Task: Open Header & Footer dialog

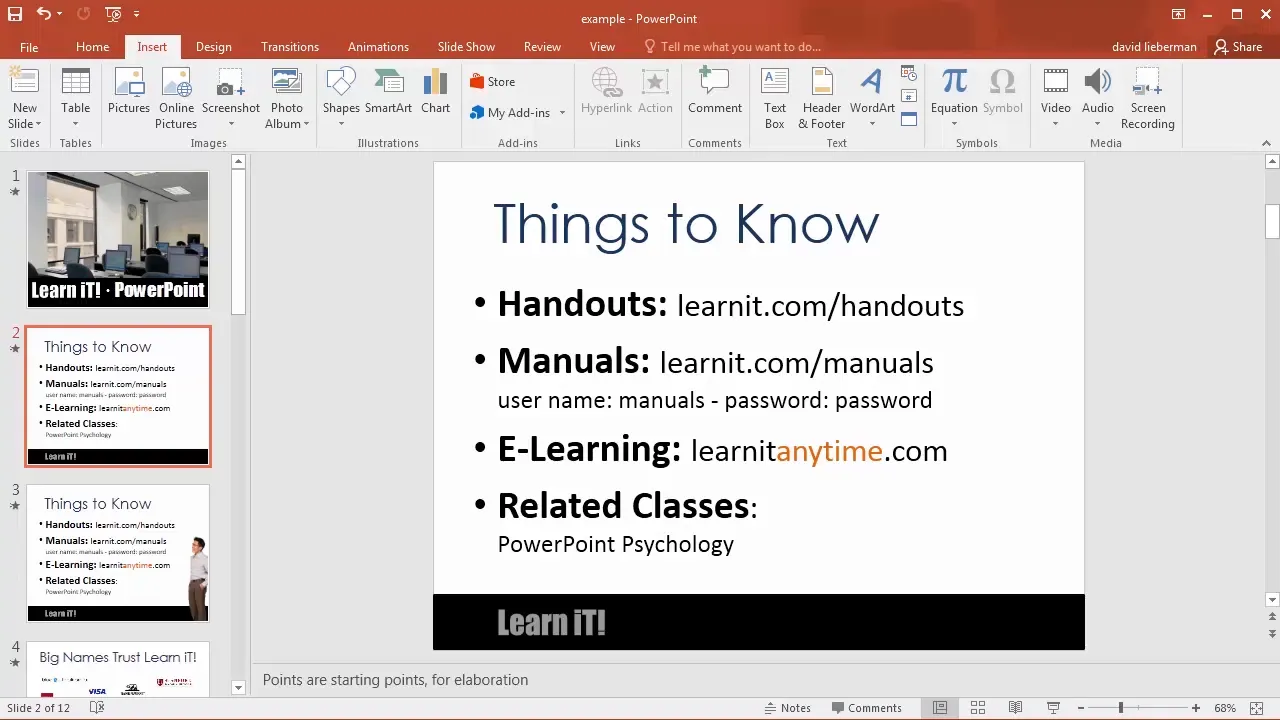Action: pyautogui.click(x=821, y=98)
